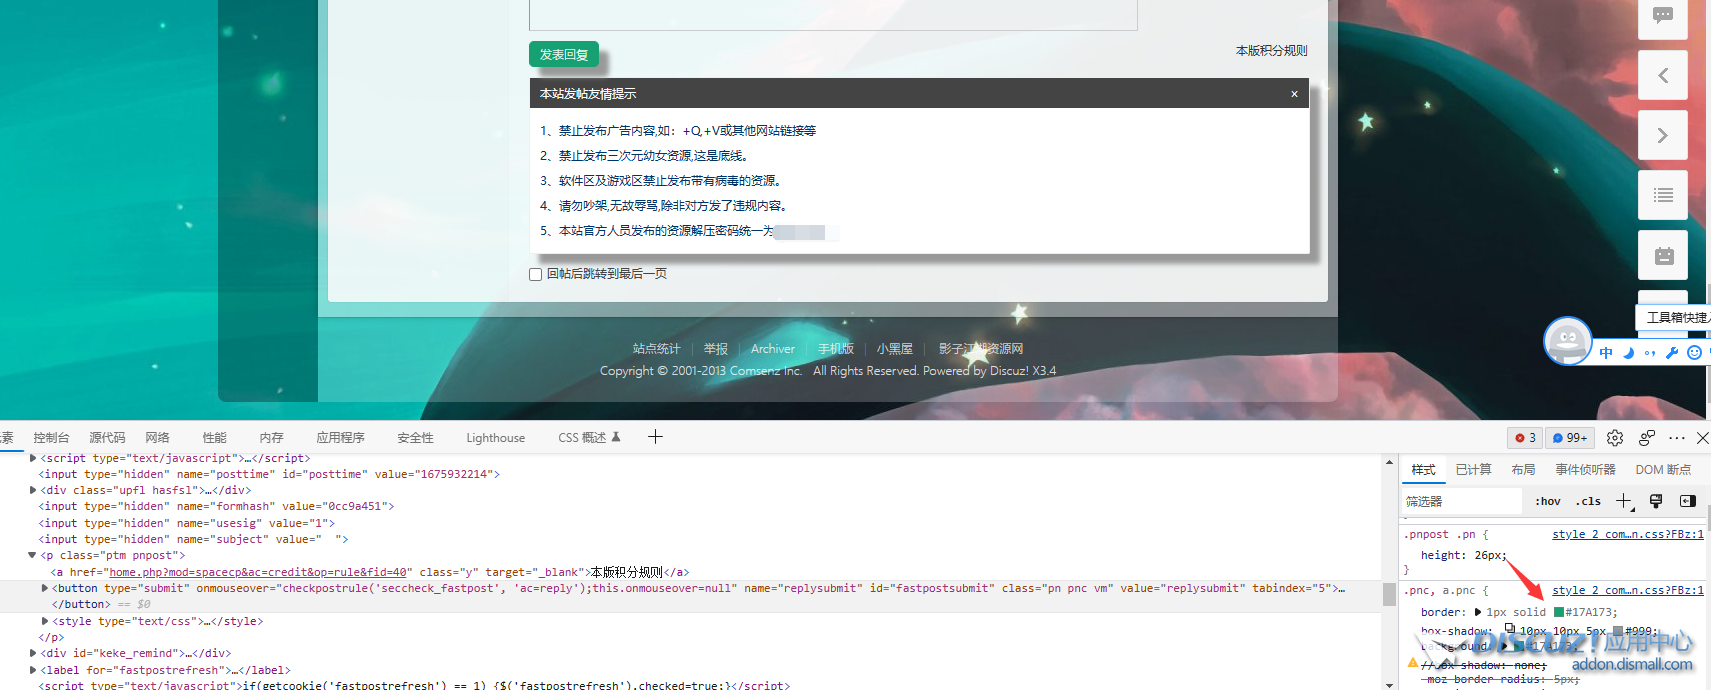
Task: Click the DevTools feedback icon
Action: tap(1647, 438)
